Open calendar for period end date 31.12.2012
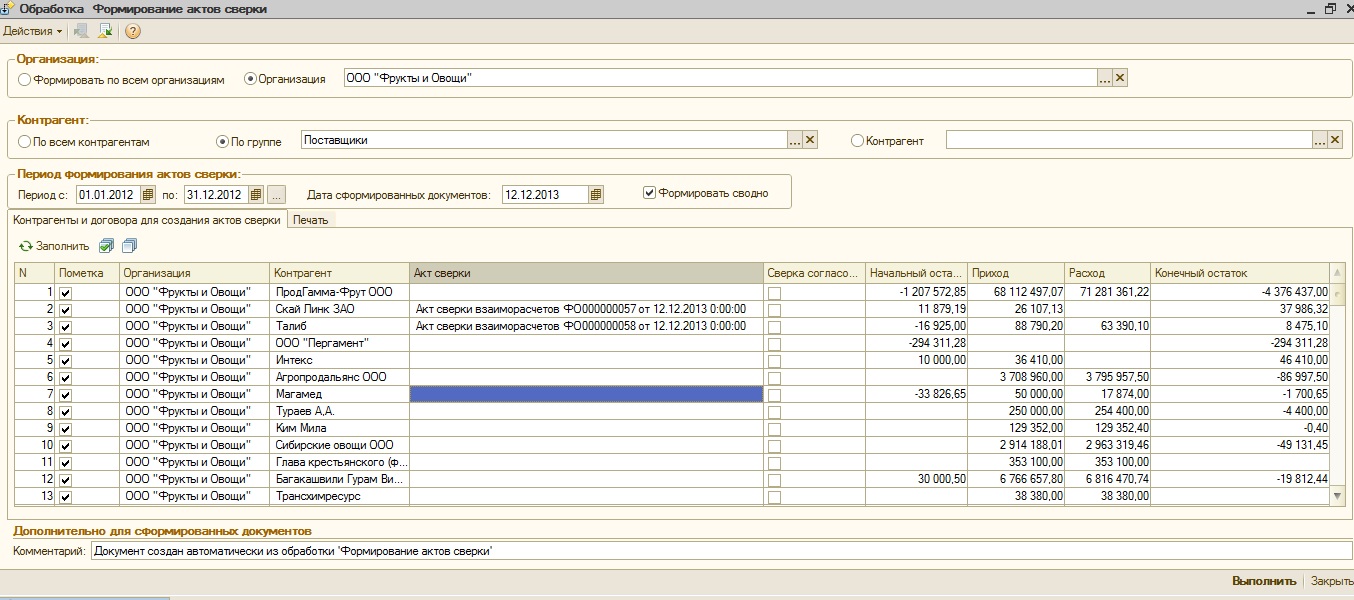The width and height of the screenshot is (1354, 600). pyautogui.click(x=256, y=194)
